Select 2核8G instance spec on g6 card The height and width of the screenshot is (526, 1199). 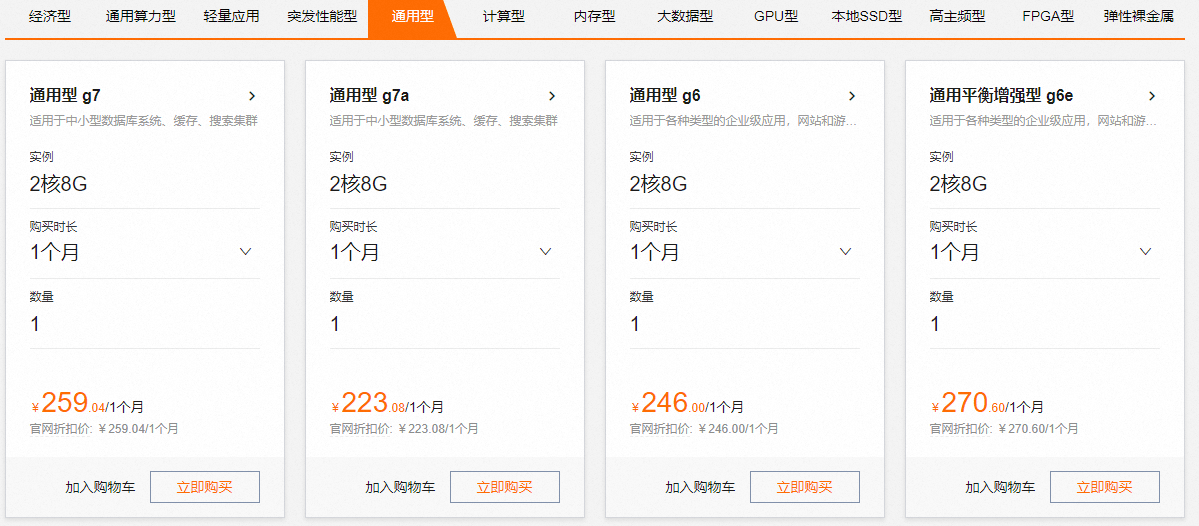pyautogui.click(x=658, y=183)
